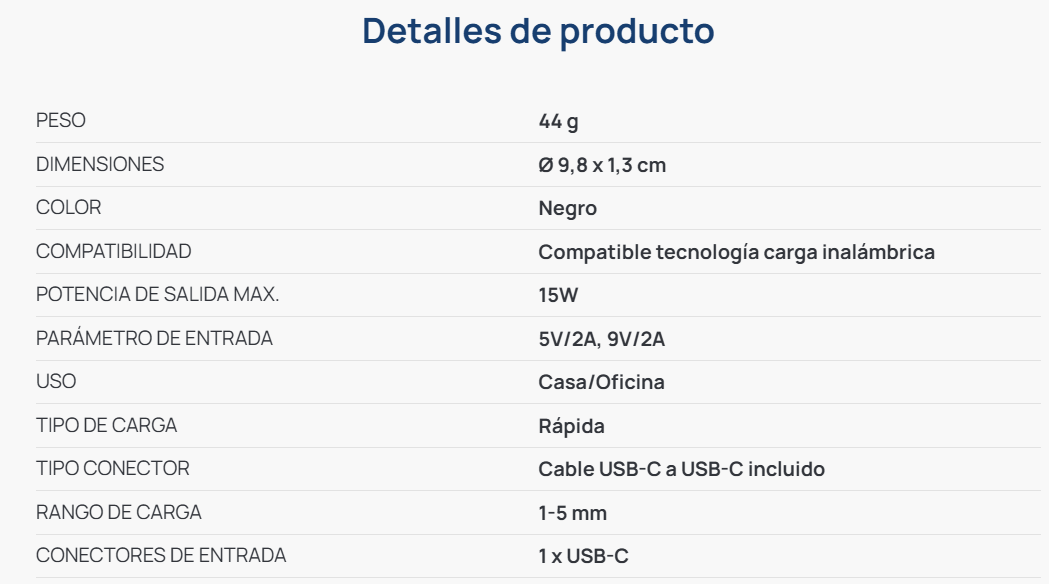
Task: Select the "5V/2A, 9V/2A" input value
Action: 601,340
